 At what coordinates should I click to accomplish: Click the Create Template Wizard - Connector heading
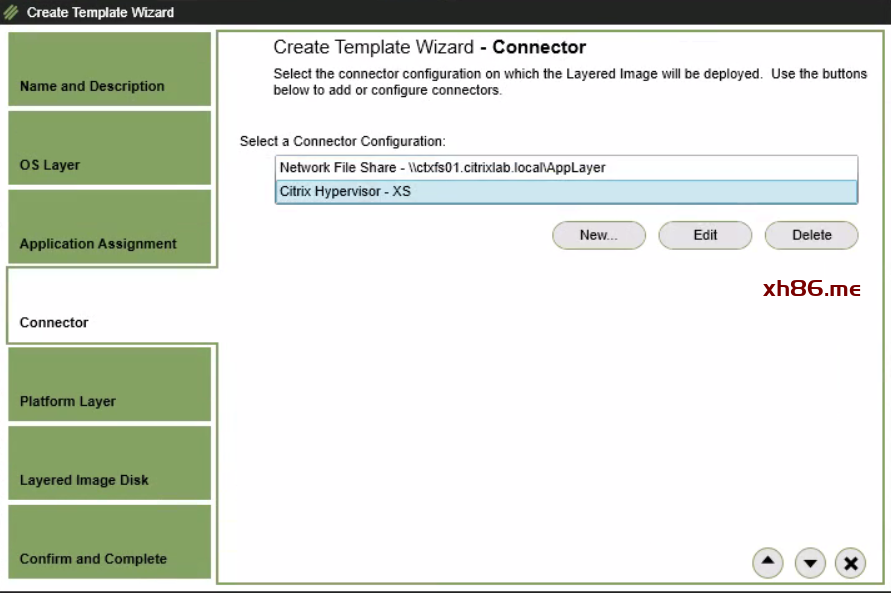tap(429, 48)
